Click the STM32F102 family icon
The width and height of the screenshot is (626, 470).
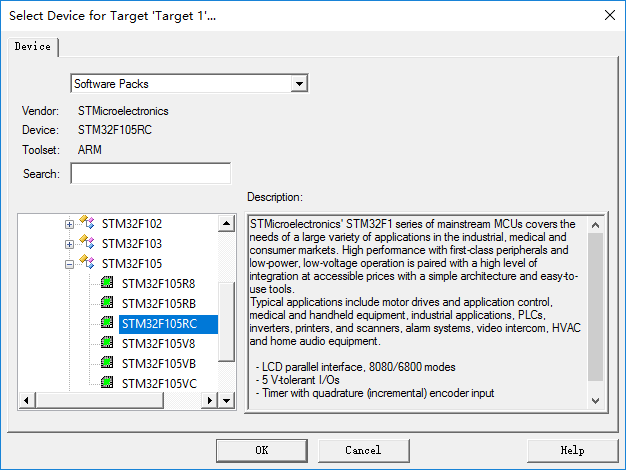[x=87, y=222]
